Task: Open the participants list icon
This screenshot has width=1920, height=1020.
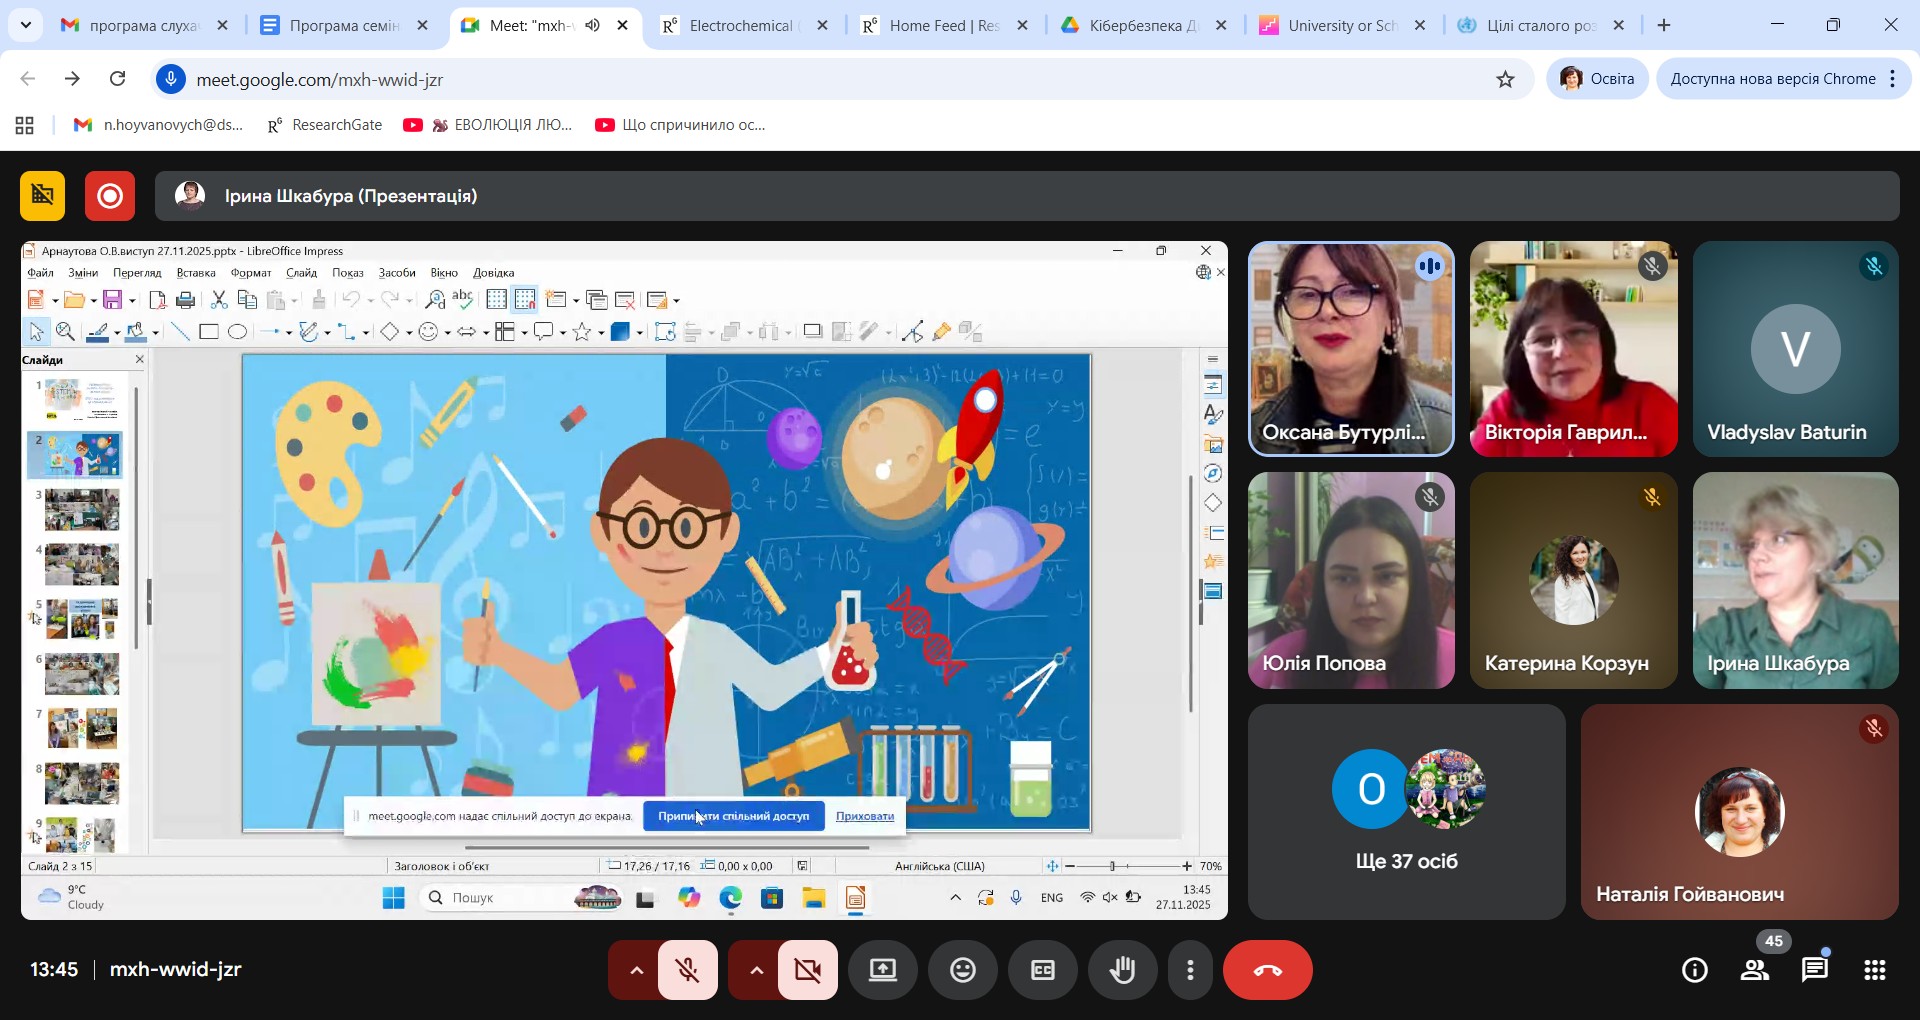Action: [x=1755, y=970]
